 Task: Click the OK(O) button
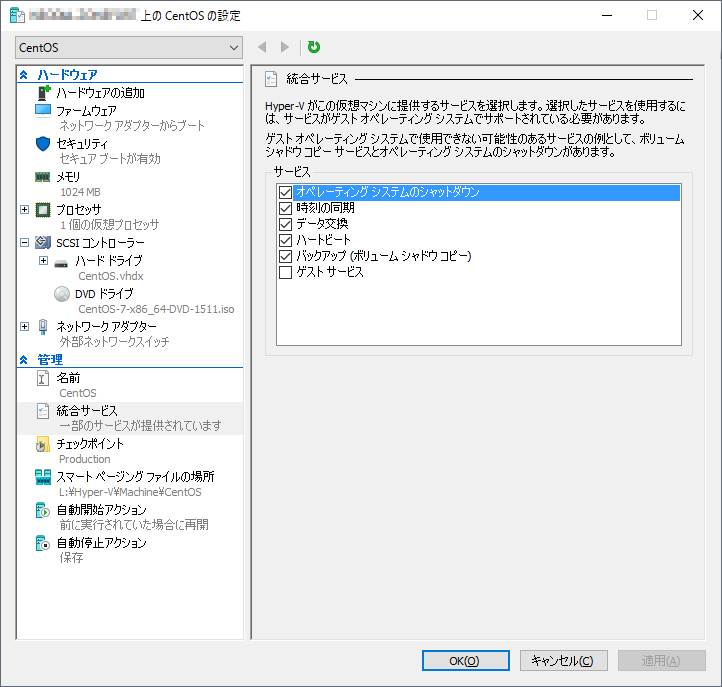466,661
